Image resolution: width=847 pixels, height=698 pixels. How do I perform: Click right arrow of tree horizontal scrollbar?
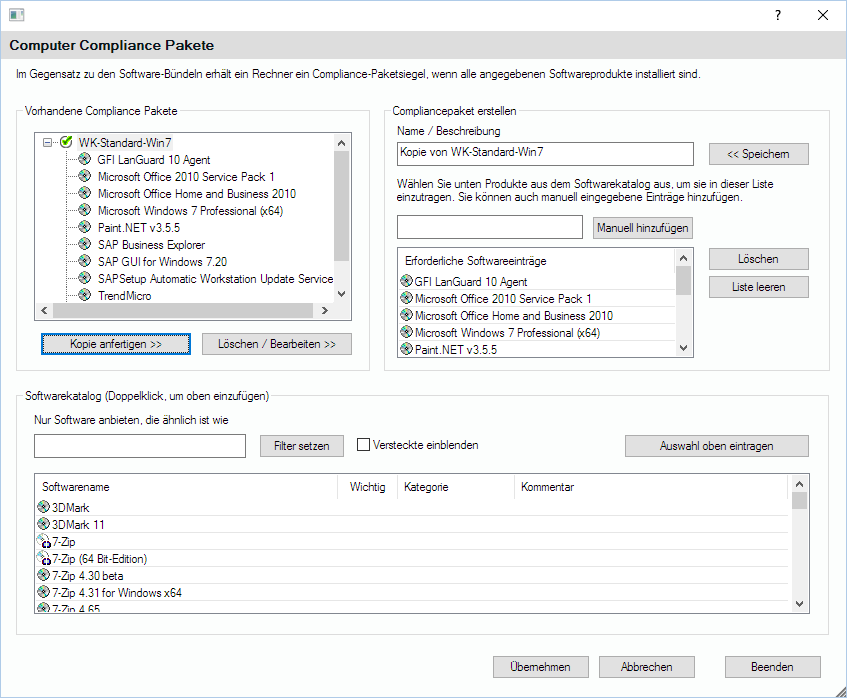pos(325,311)
